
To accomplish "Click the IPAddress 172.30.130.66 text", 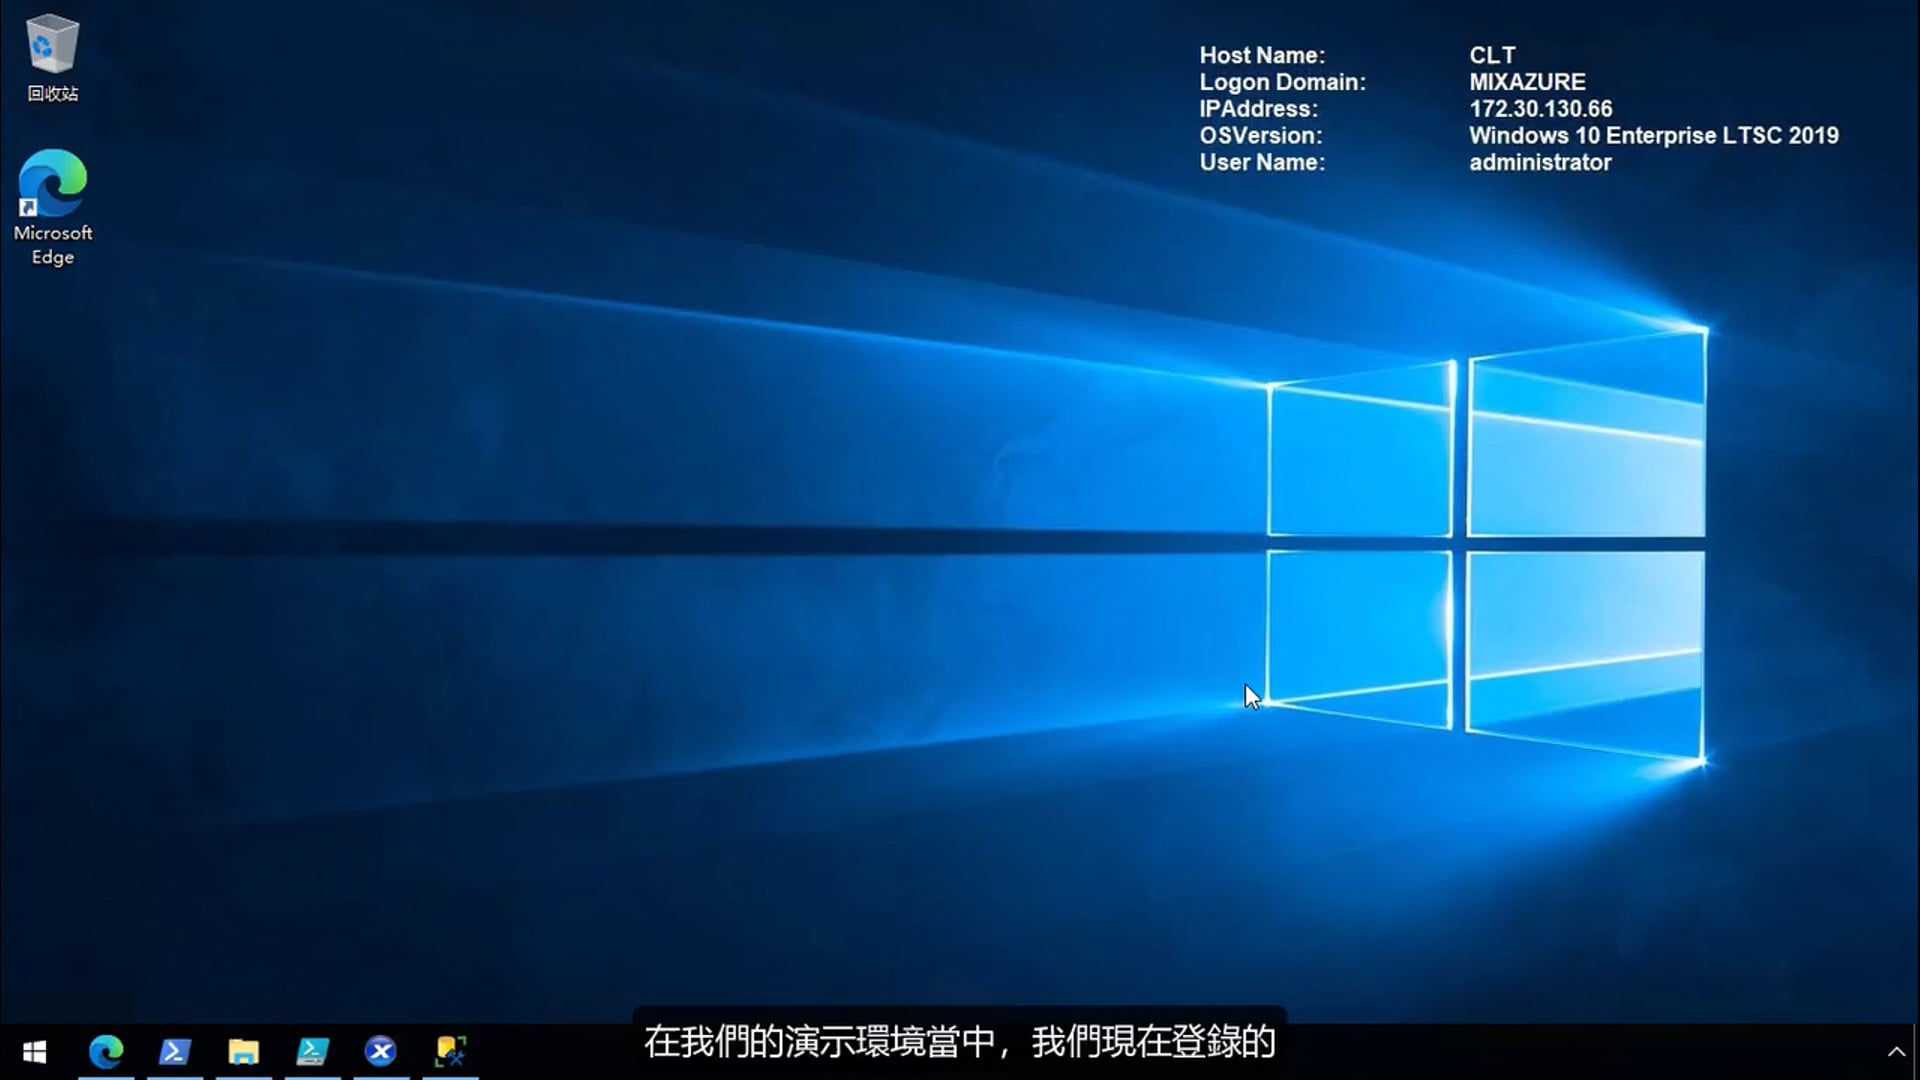I will coord(1541,109).
